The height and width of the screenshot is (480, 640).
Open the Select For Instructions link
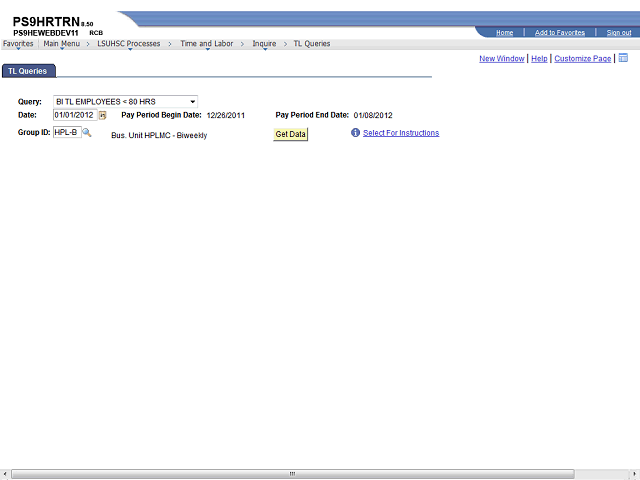pyautogui.click(x=400, y=133)
